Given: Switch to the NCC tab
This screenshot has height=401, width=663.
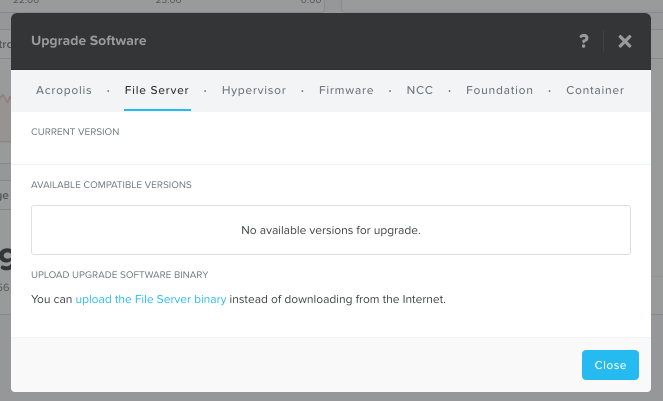Looking at the screenshot, I should pyautogui.click(x=420, y=90).
